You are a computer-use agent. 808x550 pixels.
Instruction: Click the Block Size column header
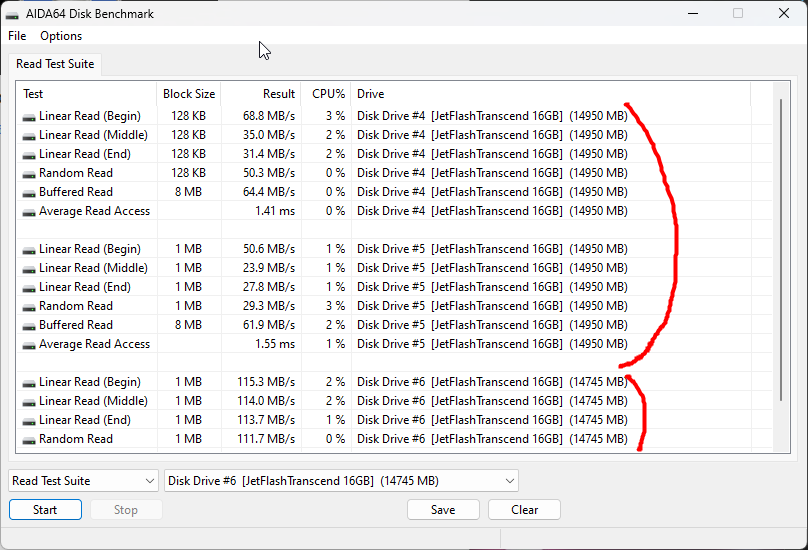189,94
